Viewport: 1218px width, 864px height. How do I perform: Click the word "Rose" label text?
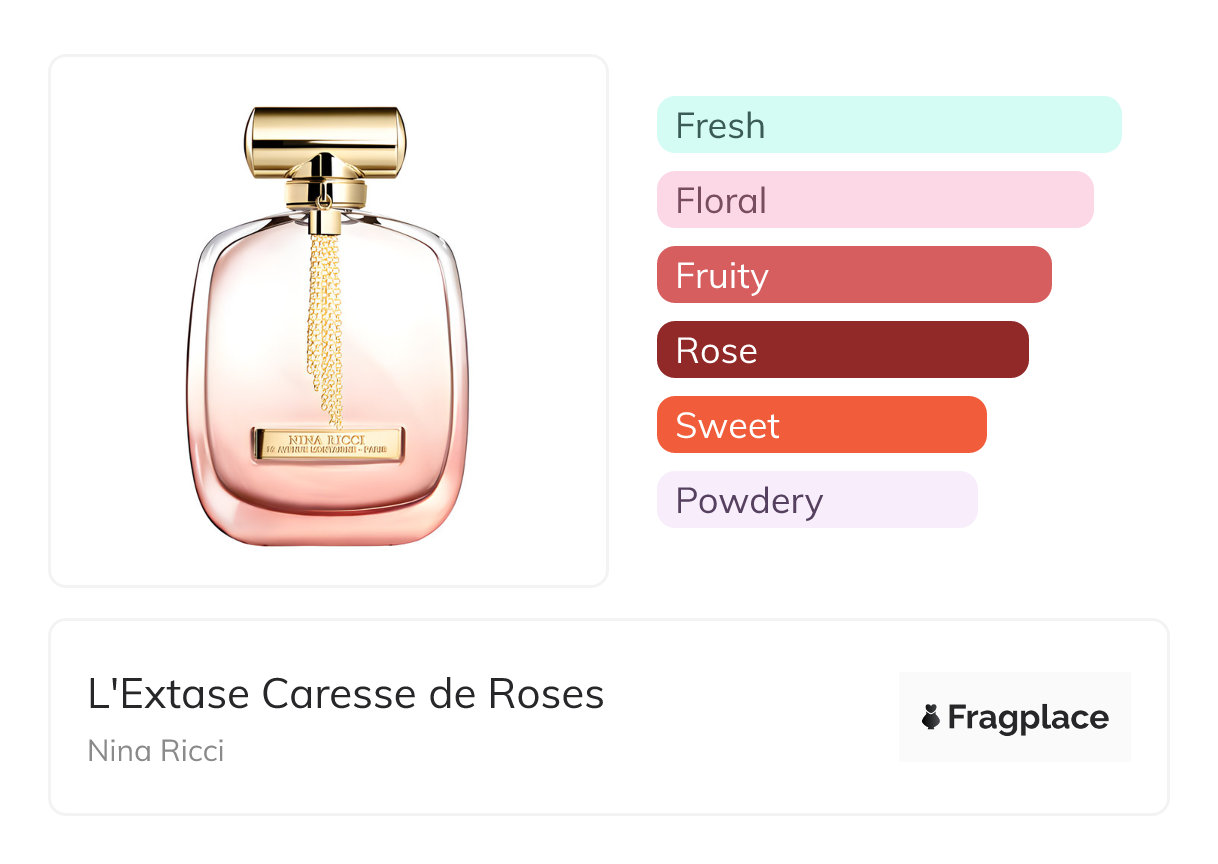pos(716,351)
